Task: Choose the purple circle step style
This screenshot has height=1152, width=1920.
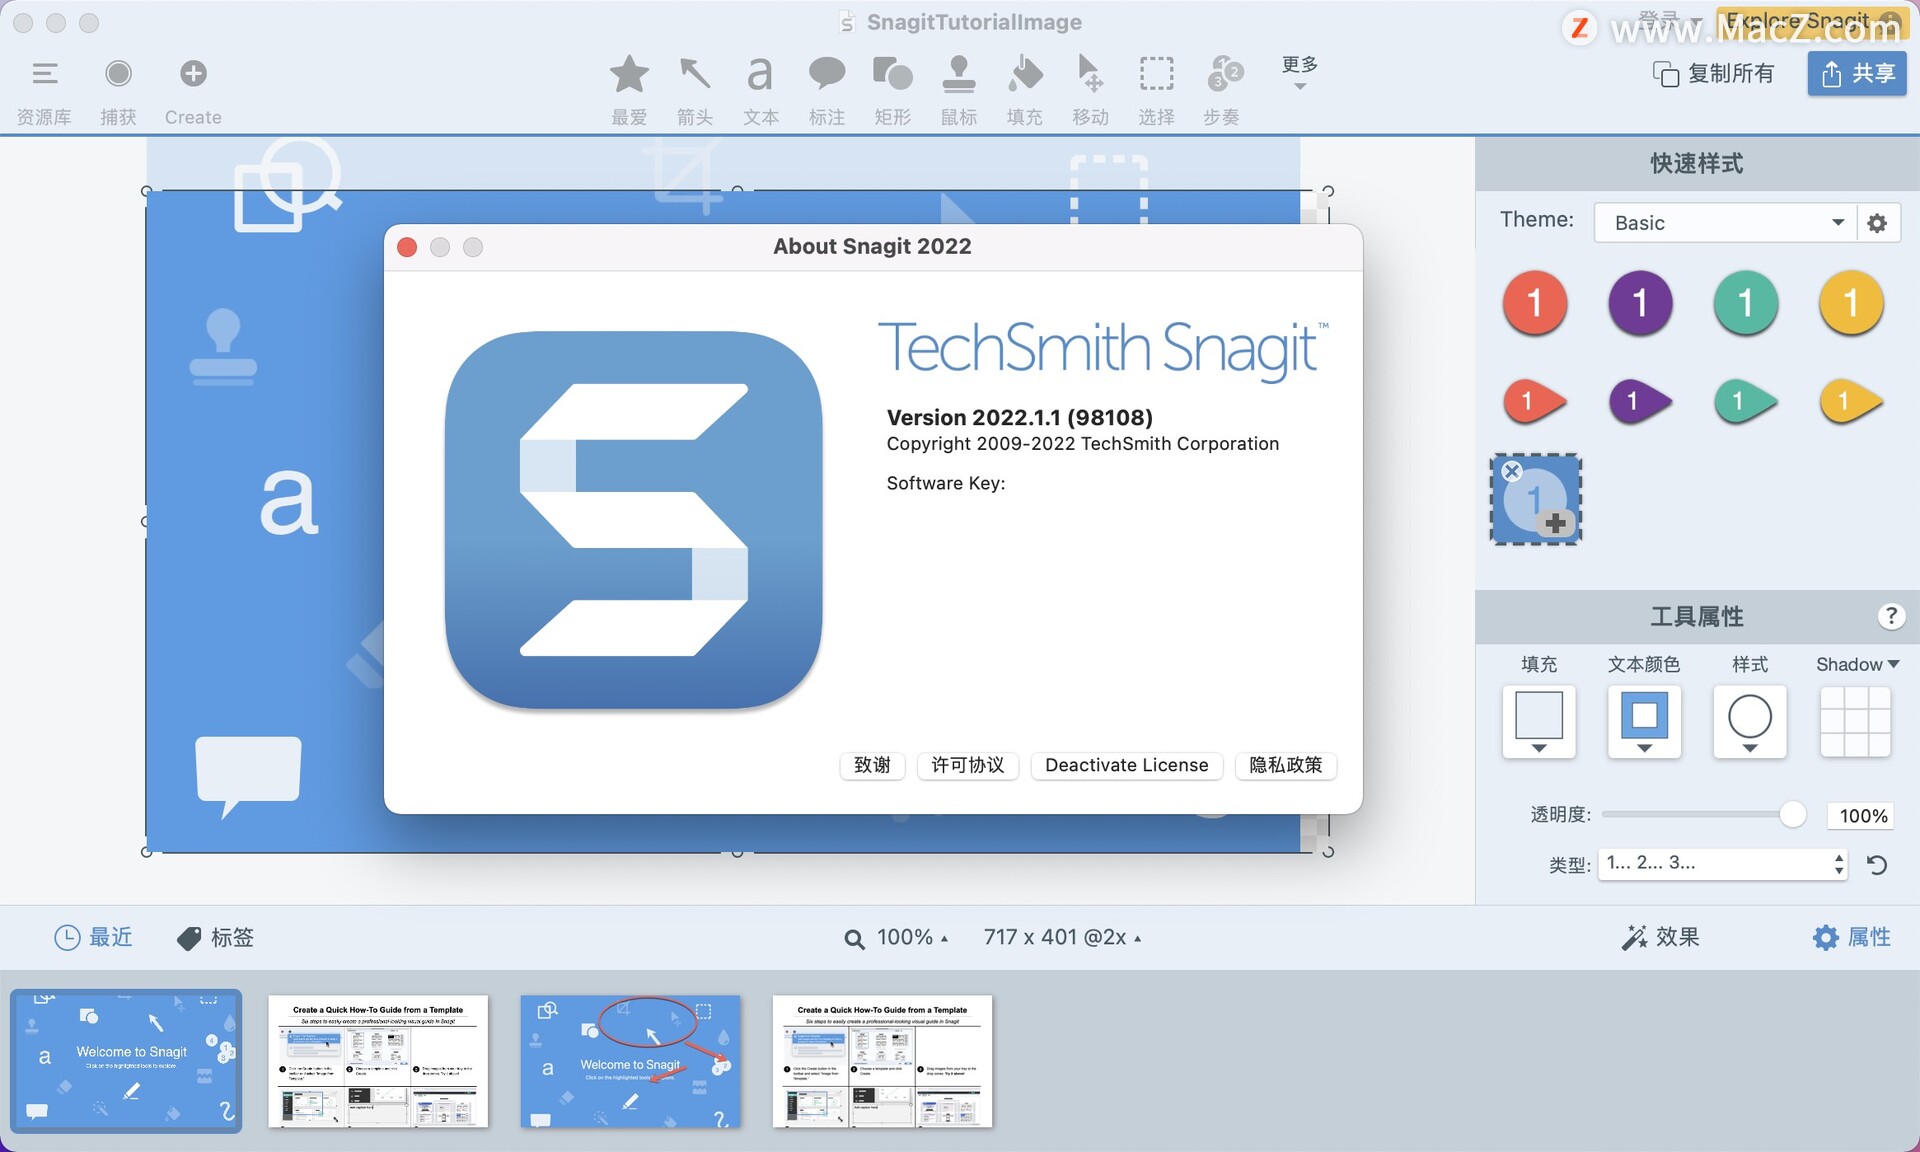Action: tap(1640, 303)
